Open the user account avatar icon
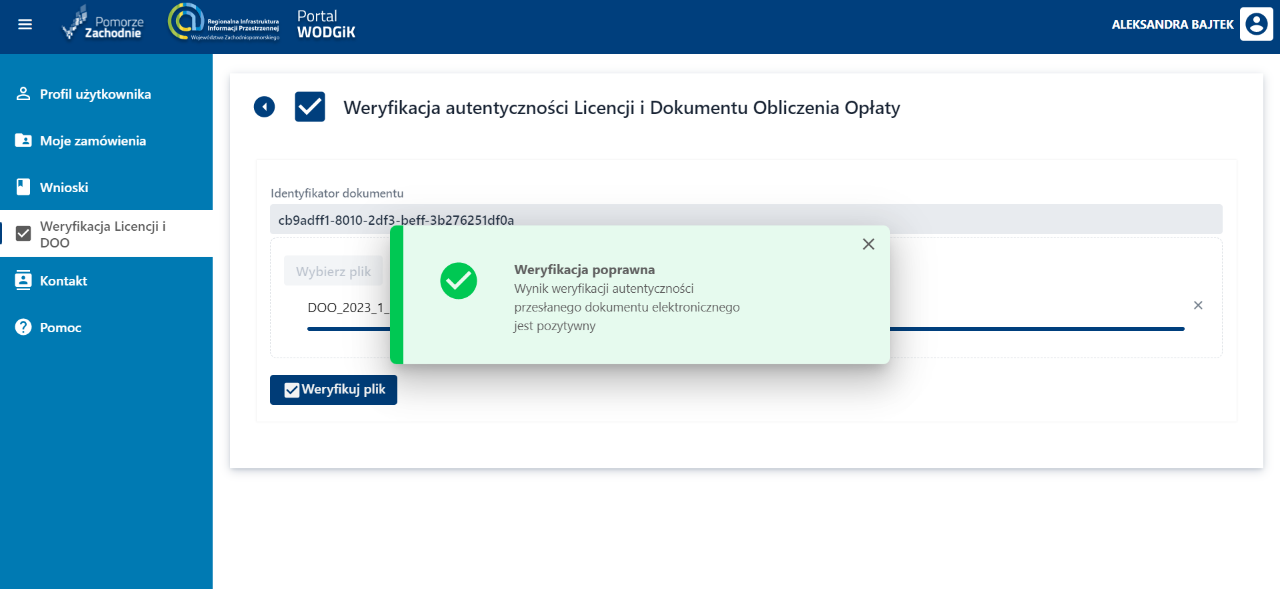Viewport: 1280px width, 589px height. pos(1256,24)
